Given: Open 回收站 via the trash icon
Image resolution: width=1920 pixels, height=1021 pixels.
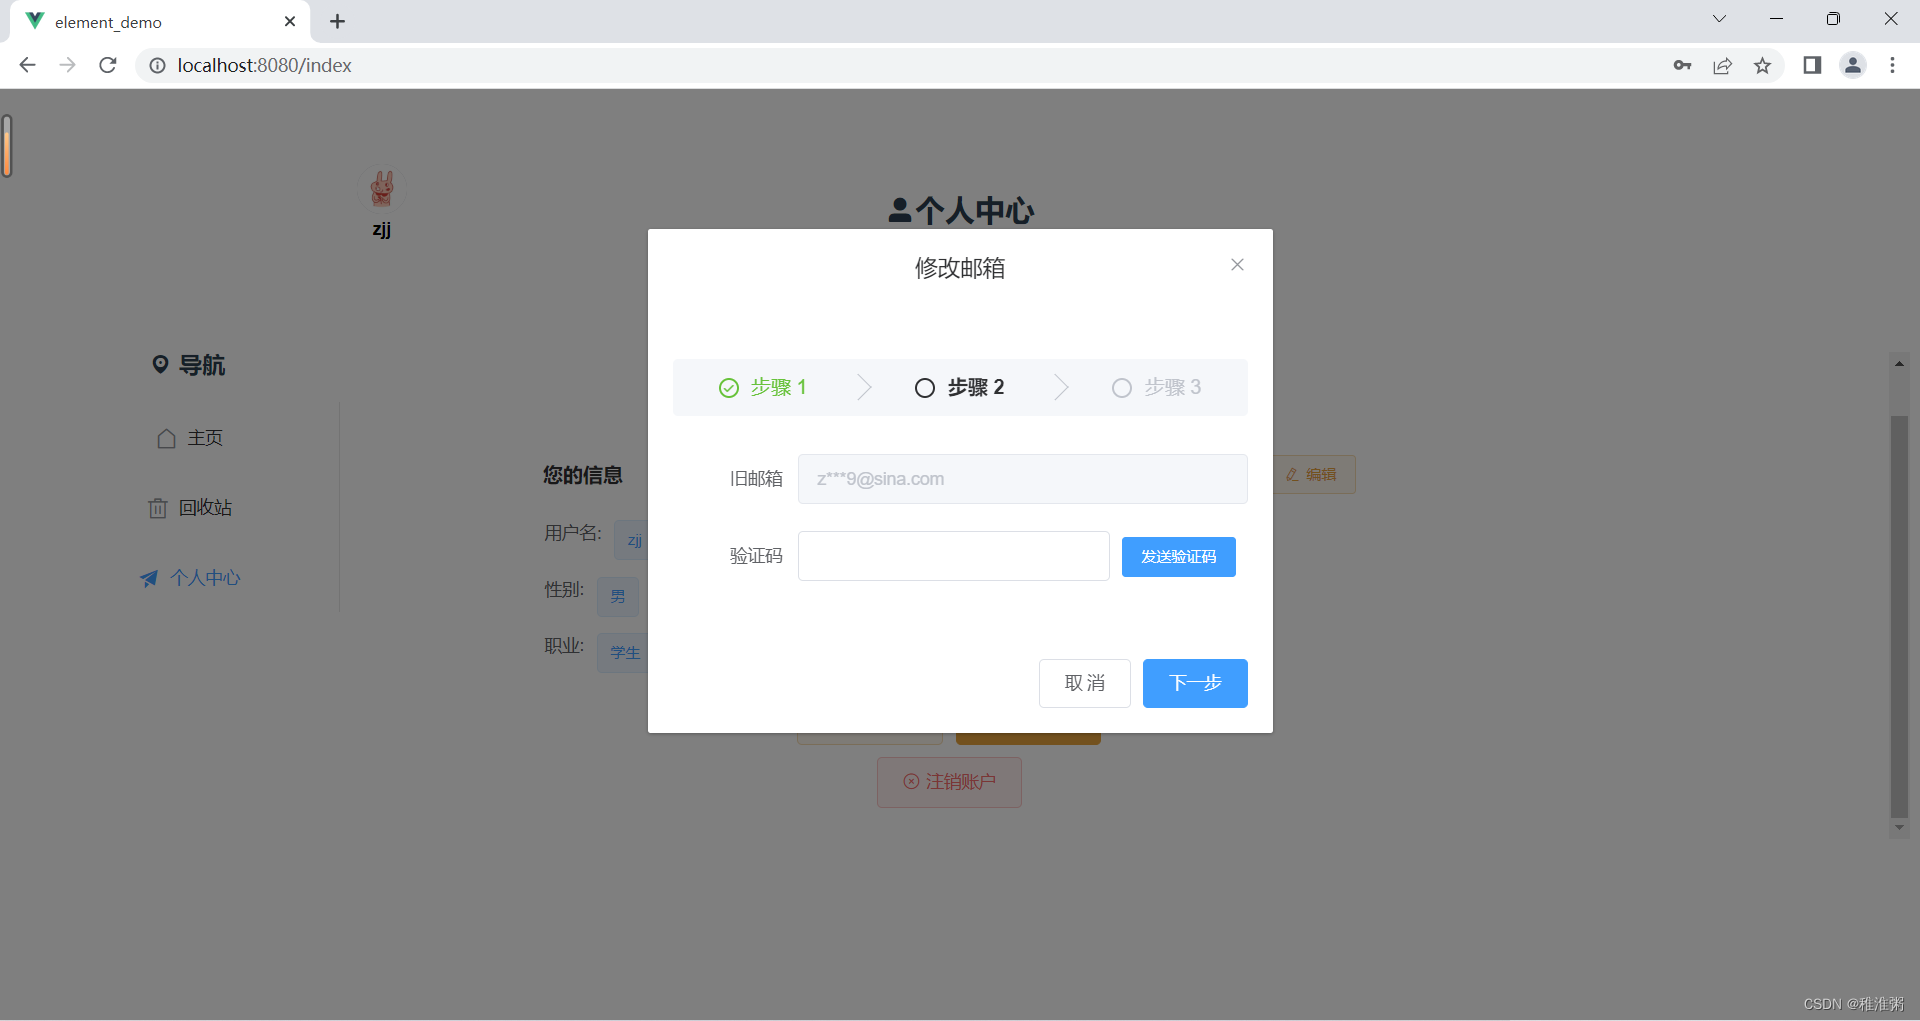Looking at the screenshot, I should (157, 508).
